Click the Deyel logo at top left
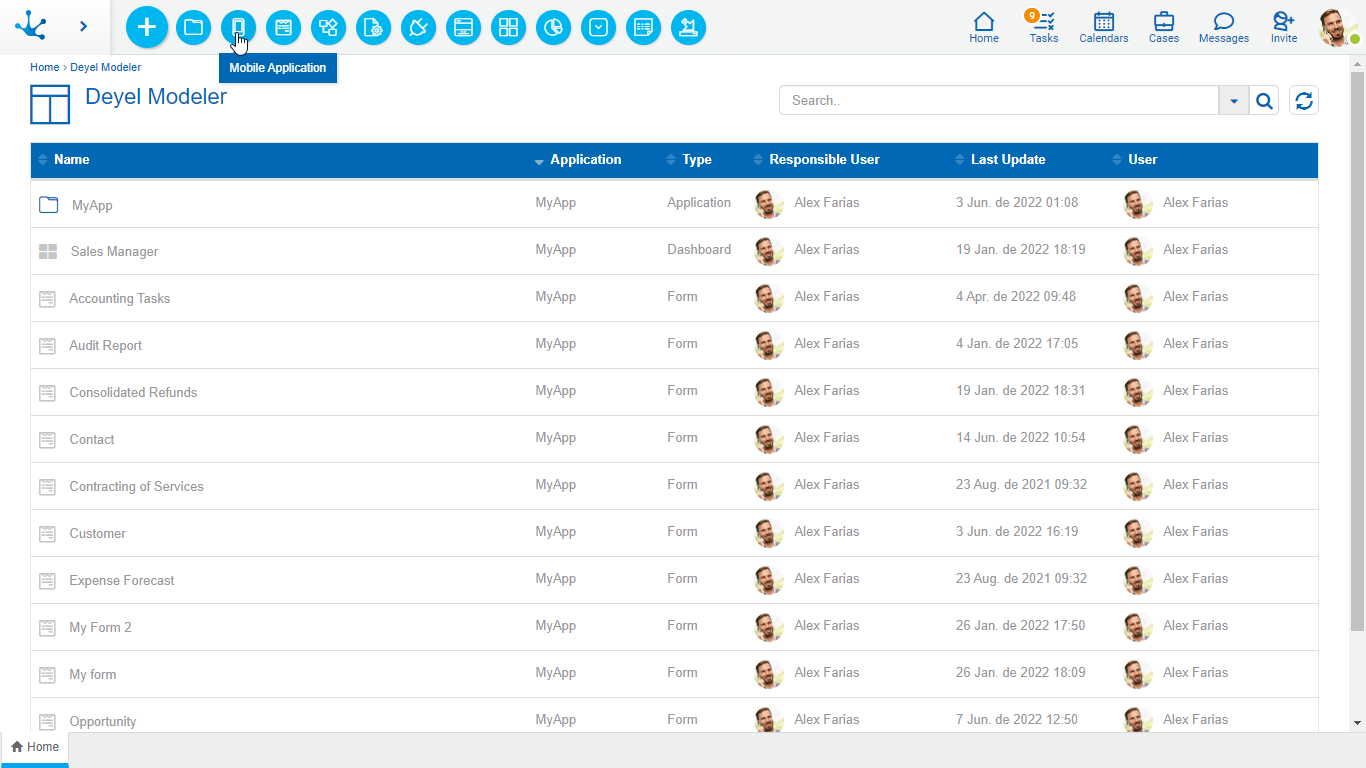 pyautogui.click(x=31, y=26)
